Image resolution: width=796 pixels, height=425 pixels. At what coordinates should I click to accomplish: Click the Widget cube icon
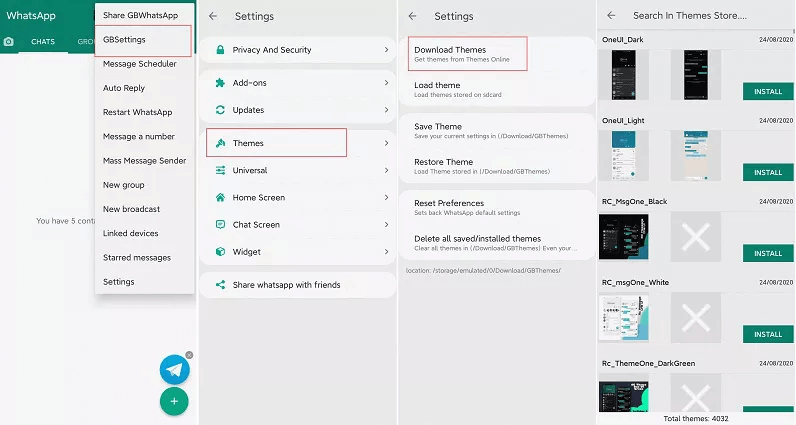(x=220, y=252)
